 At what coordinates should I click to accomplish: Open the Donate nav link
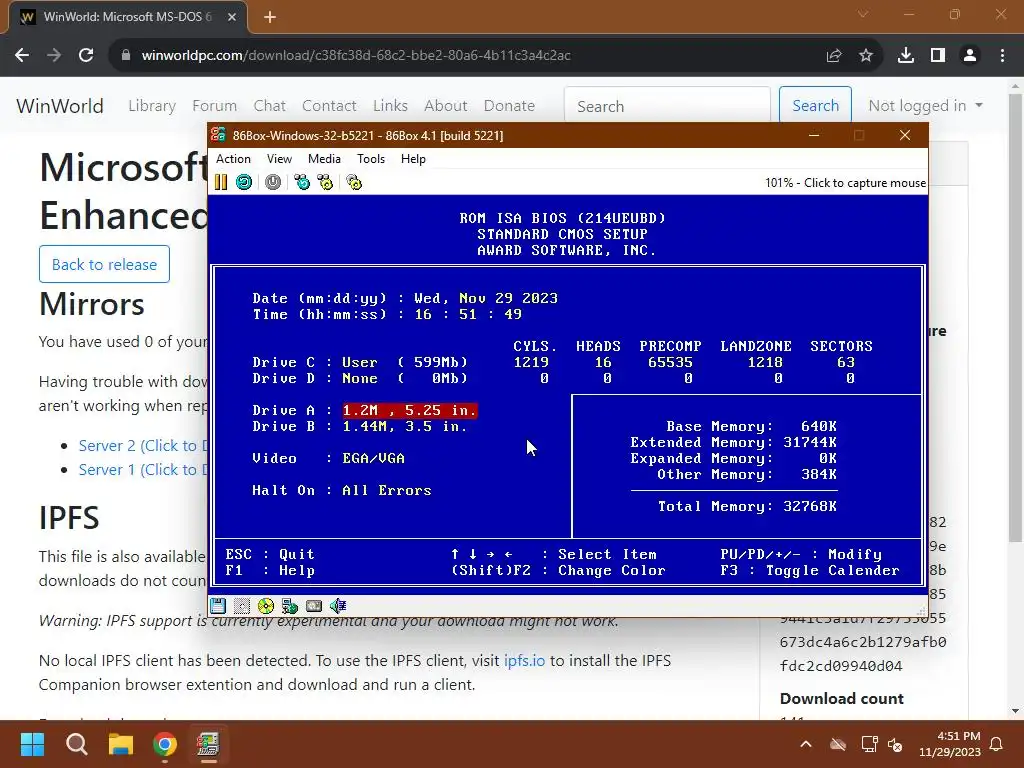[x=509, y=106]
